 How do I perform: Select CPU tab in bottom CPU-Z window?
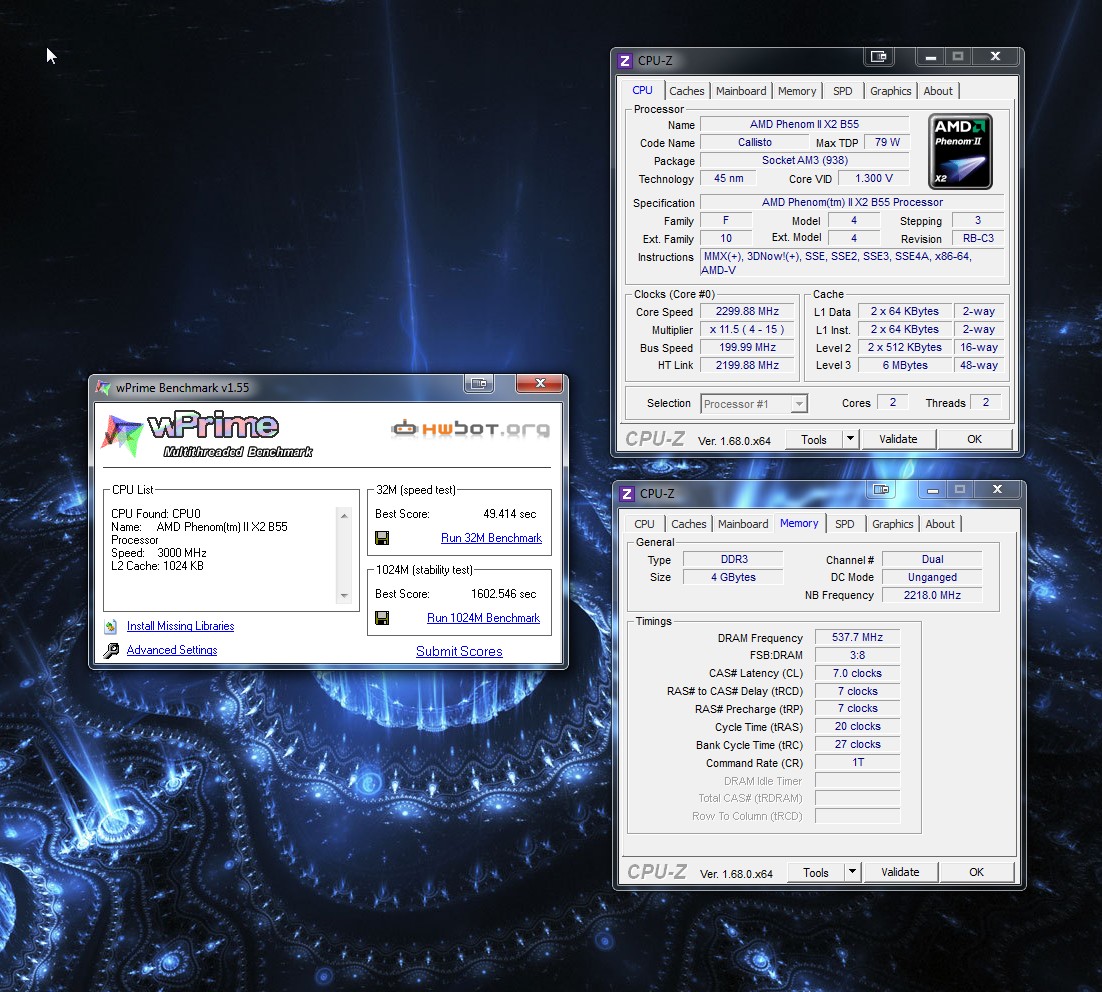644,524
